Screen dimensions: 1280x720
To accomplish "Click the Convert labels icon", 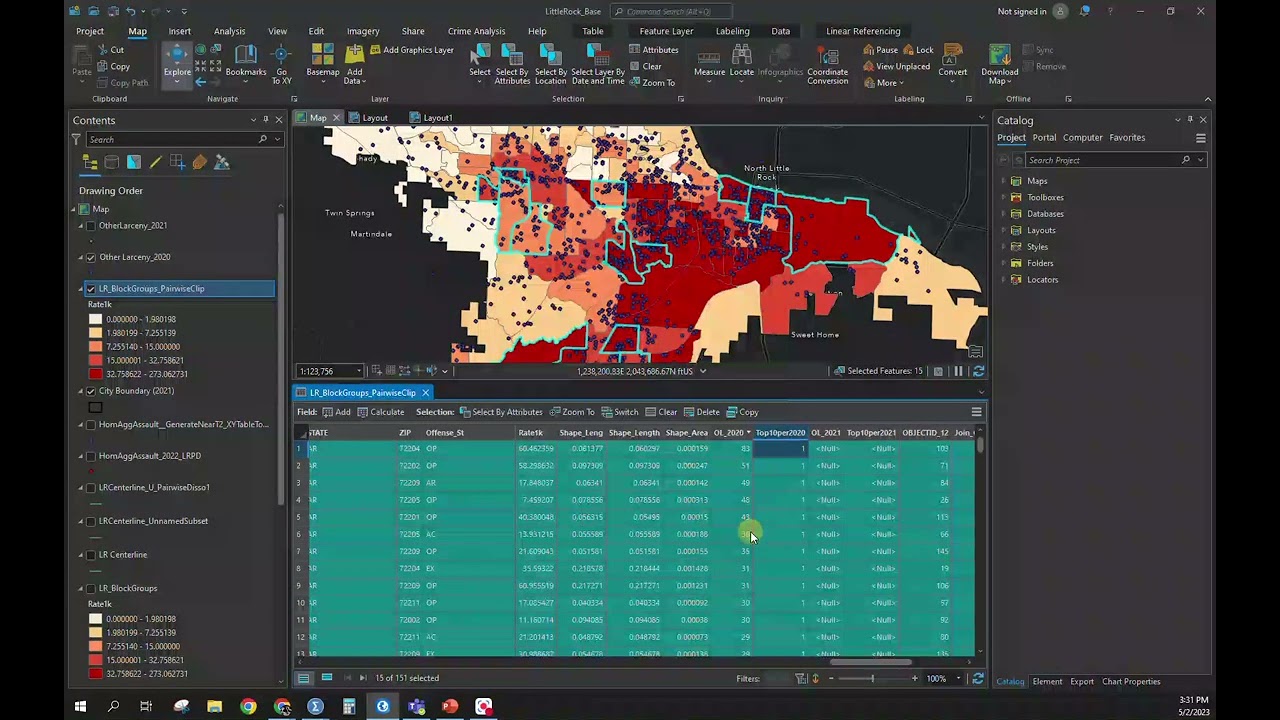I will (x=952, y=55).
